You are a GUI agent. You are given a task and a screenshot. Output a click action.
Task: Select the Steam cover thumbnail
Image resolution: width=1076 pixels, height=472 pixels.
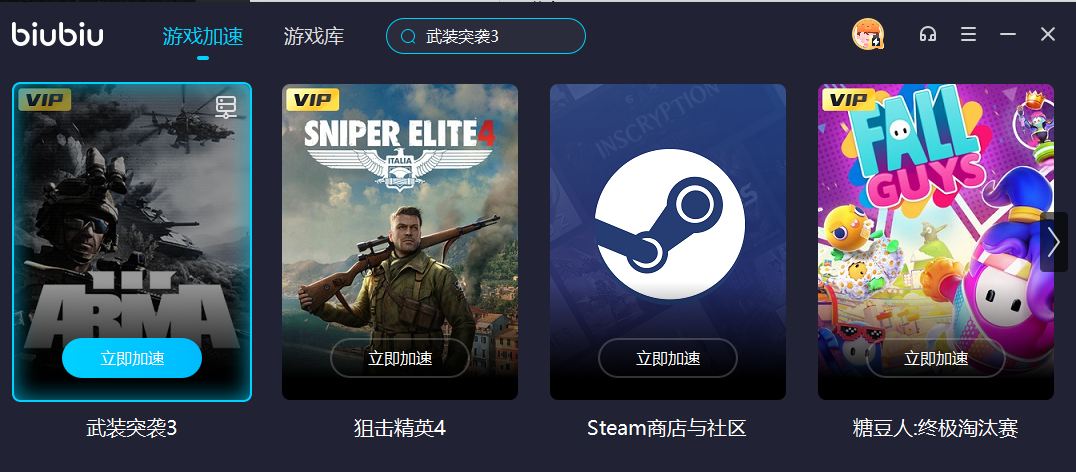coord(668,241)
